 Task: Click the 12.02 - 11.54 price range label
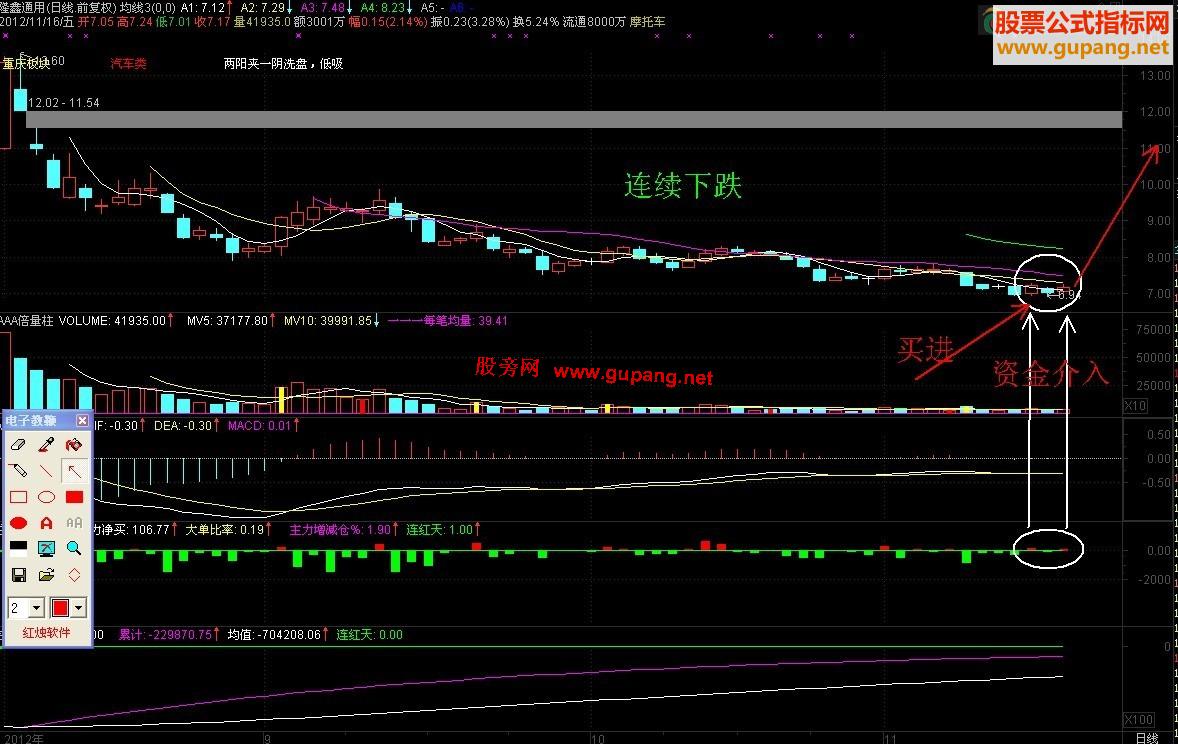pyautogui.click(x=63, y=102)
